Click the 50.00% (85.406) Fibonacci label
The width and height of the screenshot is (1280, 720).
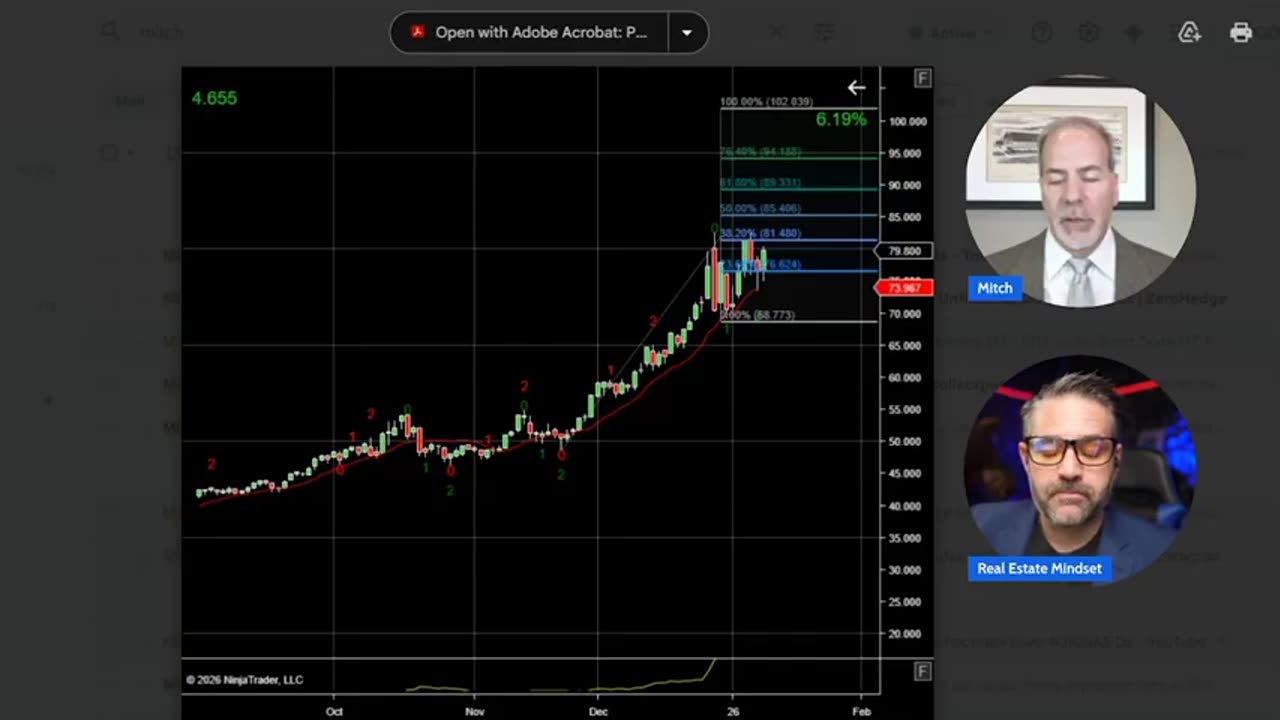(760, 209)
